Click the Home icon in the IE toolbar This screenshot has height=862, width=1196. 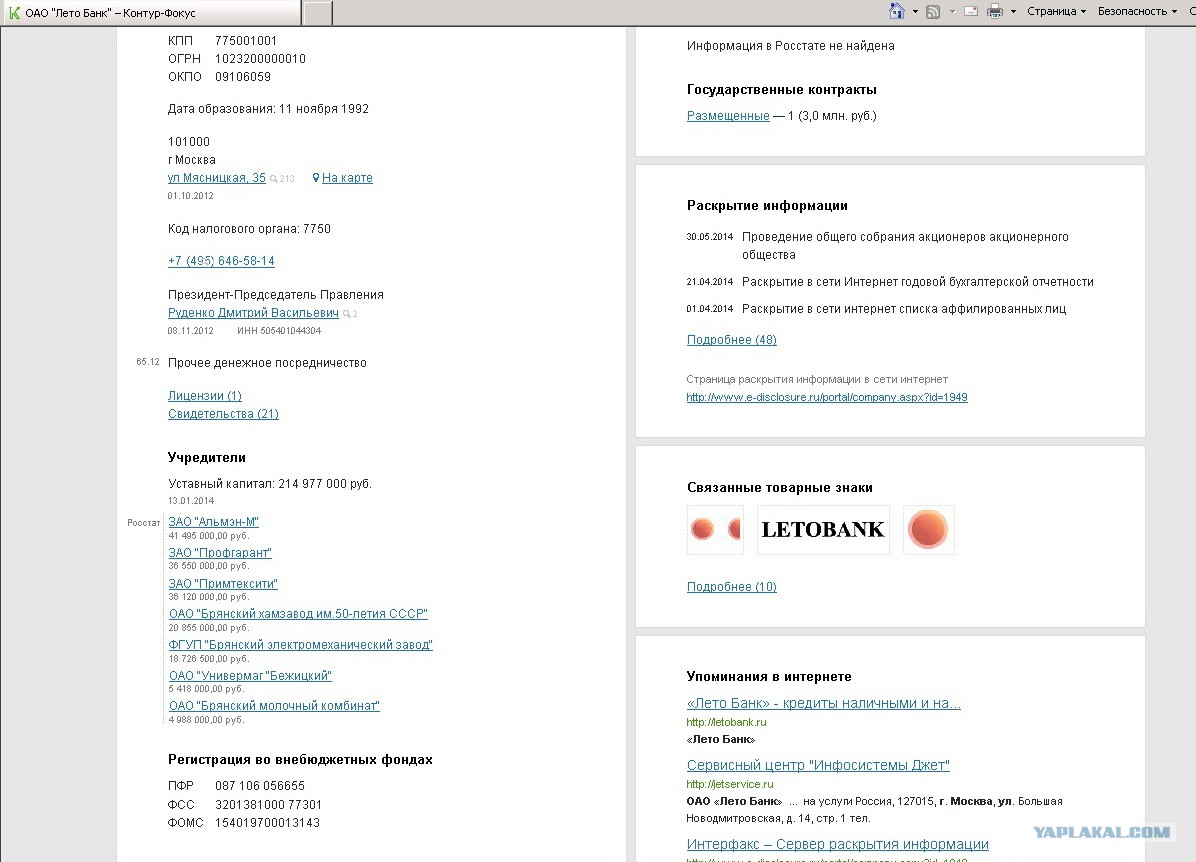click(x=897, y=11)
